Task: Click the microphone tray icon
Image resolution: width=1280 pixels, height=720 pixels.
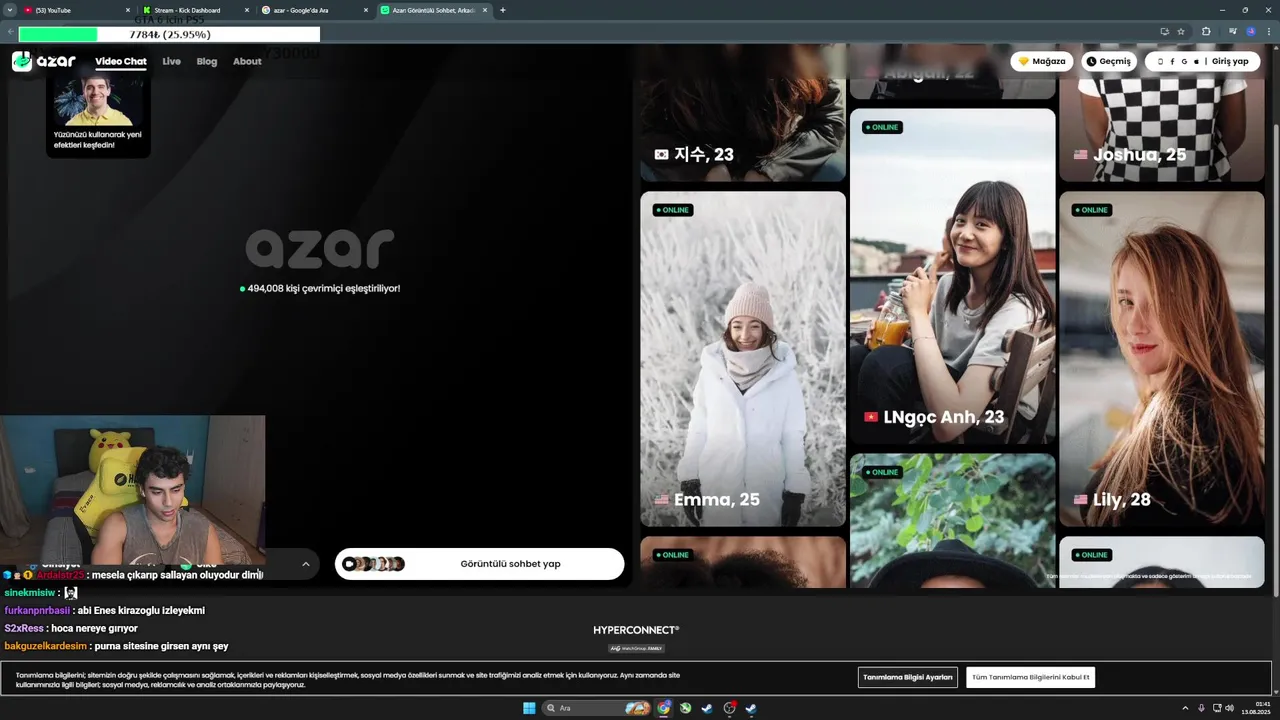Action: [x=1201, y=708]
